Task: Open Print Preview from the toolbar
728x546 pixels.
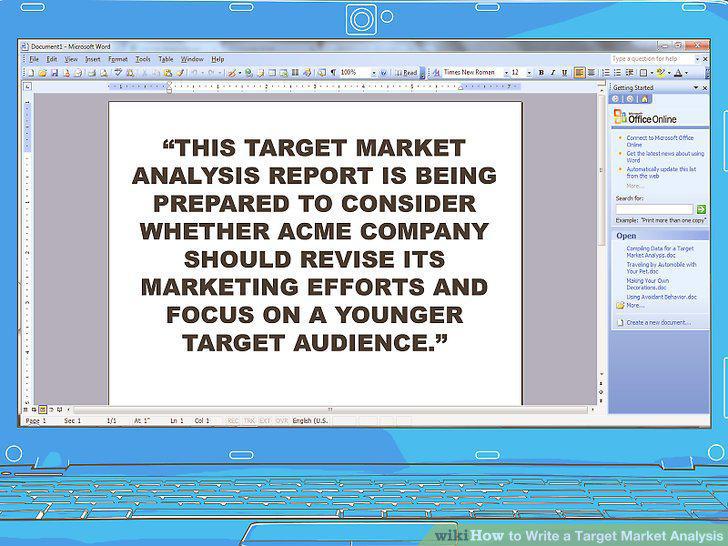Action: [104, 72]
